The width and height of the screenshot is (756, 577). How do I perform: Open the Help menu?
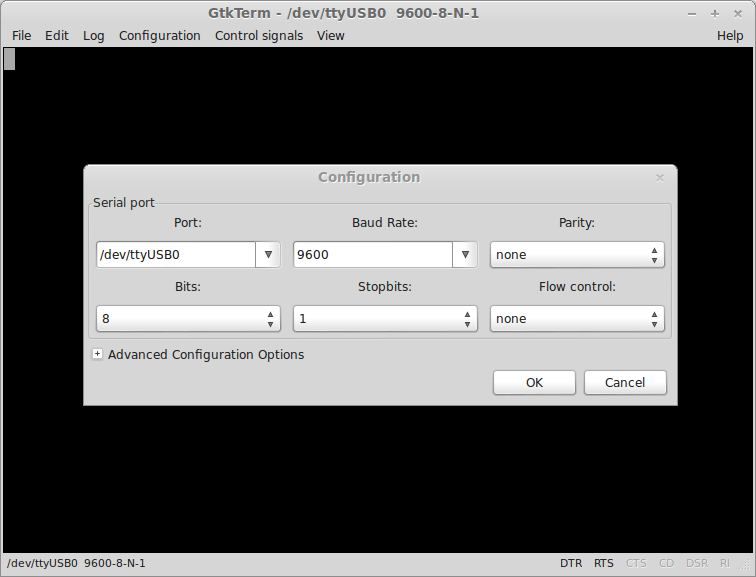[730, 36]
